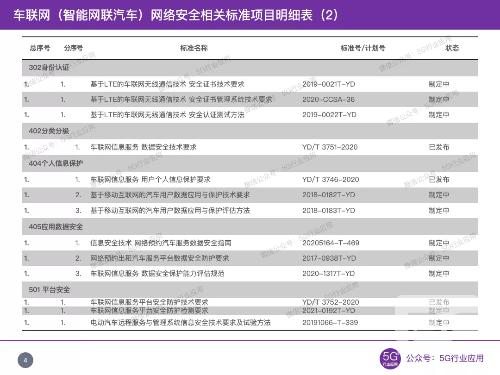Select the 电动汽车远程服务与管理系统 standard name
The height and width of the screenshot is (375, 500).
(180, 322)
